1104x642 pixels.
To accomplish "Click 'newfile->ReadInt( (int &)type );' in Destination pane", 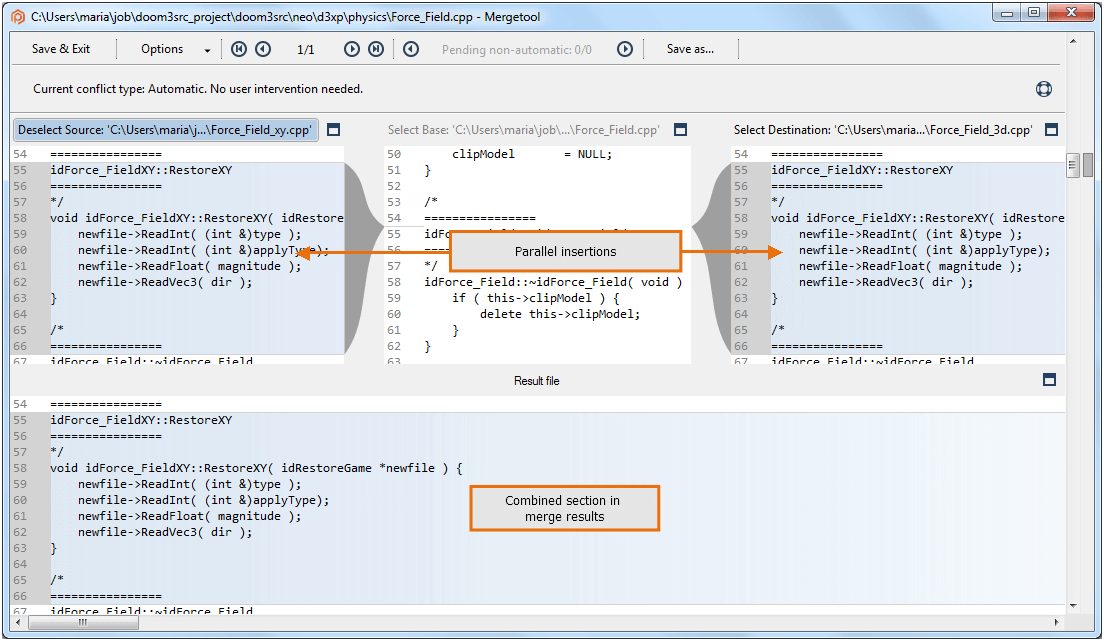I will tap(910, 234).
